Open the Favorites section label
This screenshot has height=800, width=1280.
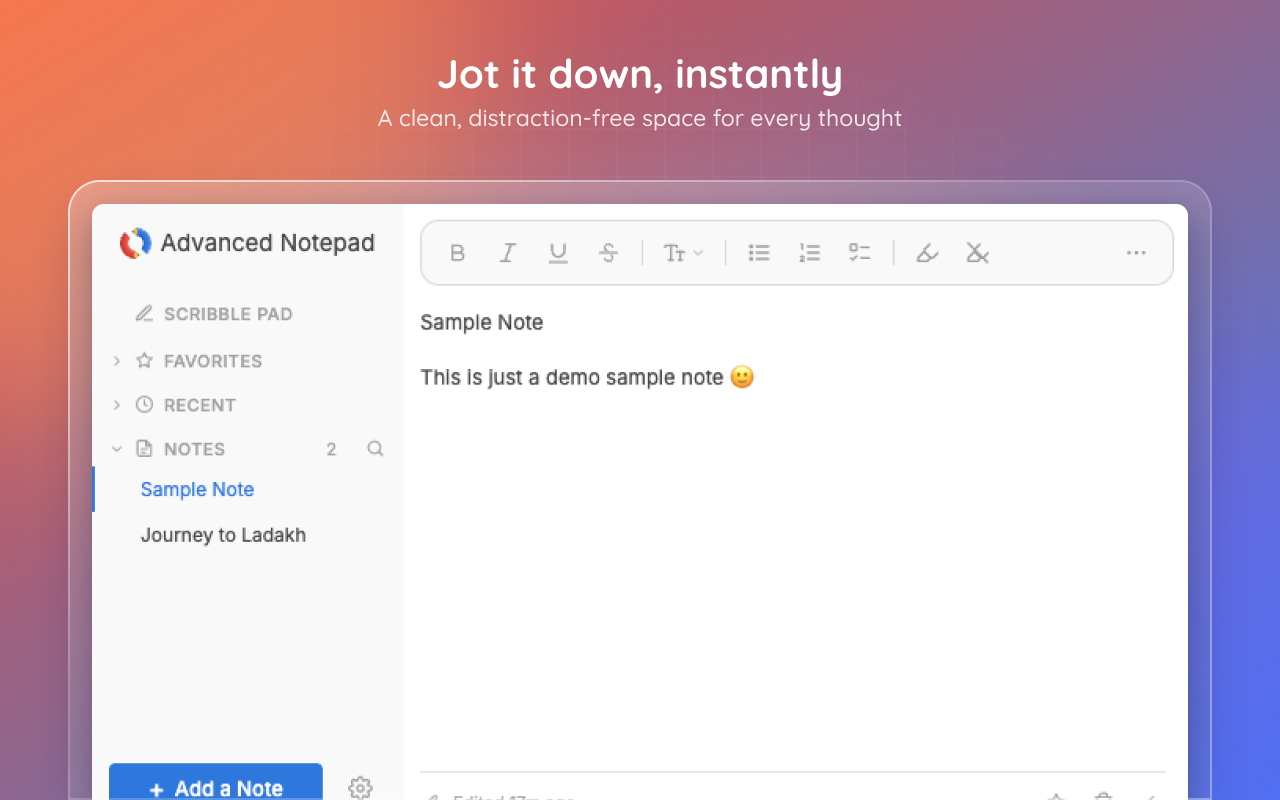pos(213,361)
